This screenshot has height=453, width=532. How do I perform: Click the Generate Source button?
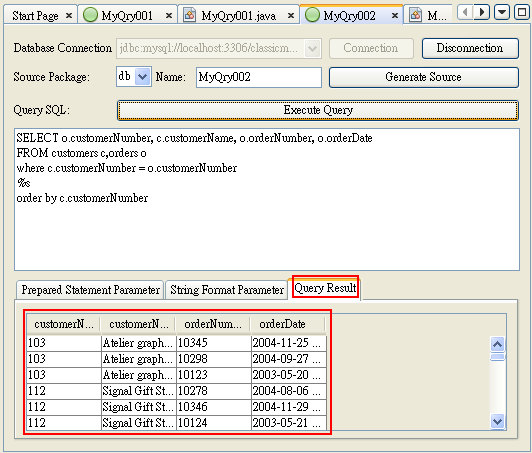point(423,77)
